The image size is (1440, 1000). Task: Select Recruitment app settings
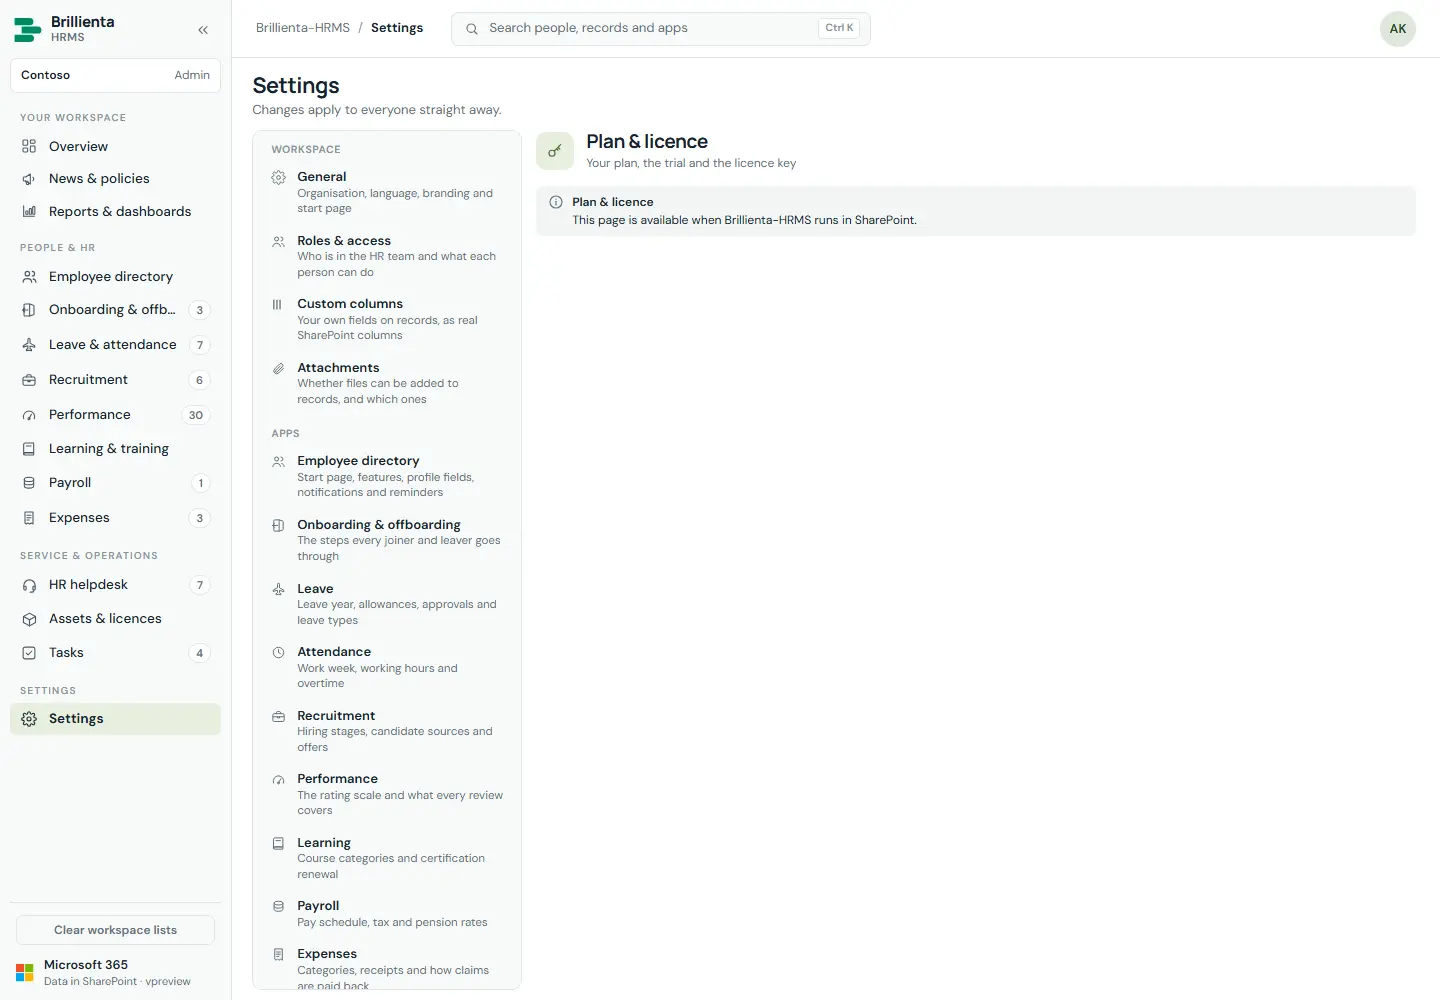pyautogui.click(x=387, y=731)
